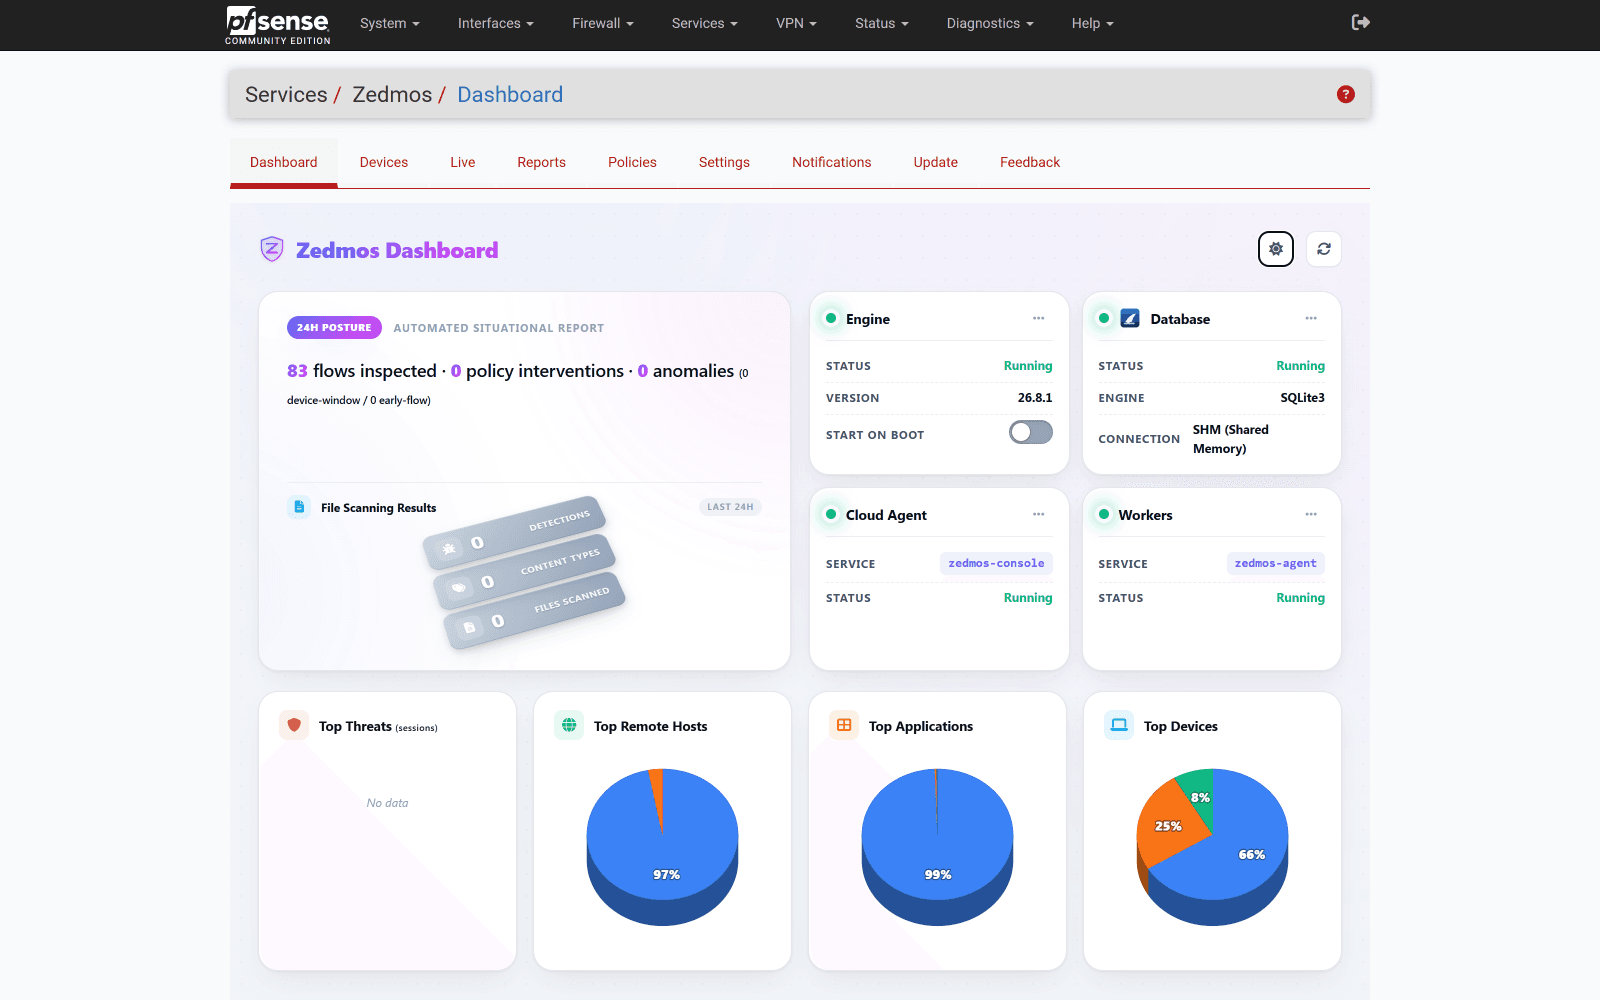Viewport: 1600px width, 1000px height.
Task: Click the Top Remote Hosts globe icon
Action: pyautogui.click(x=569, y=725)
